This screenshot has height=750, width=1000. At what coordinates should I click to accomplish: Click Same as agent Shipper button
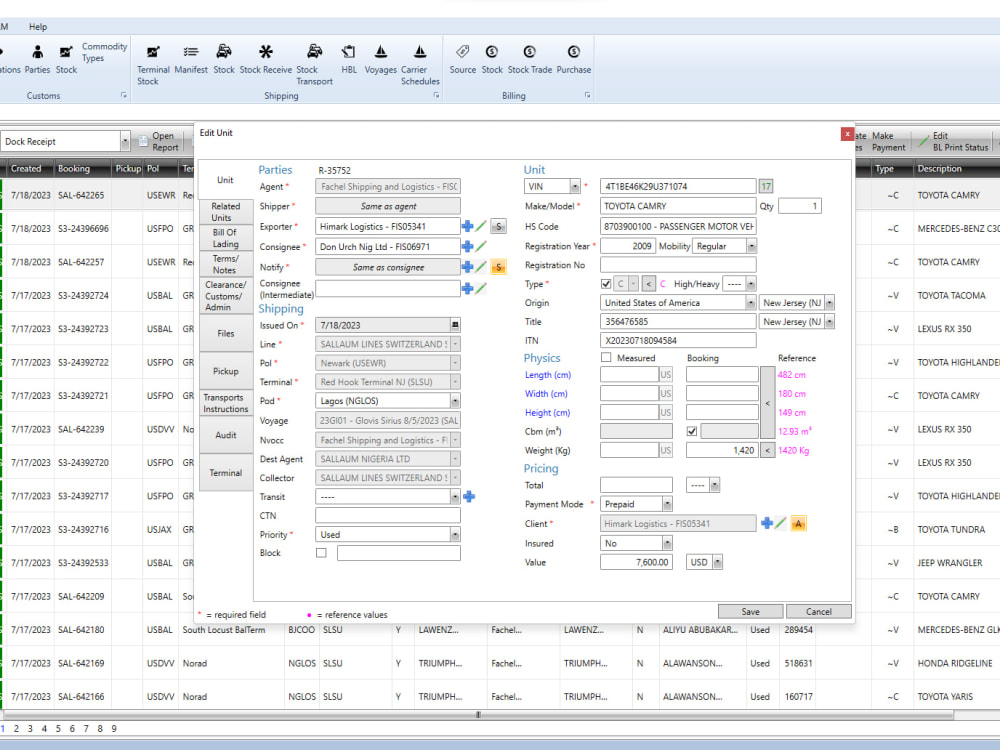pos(388,206)
